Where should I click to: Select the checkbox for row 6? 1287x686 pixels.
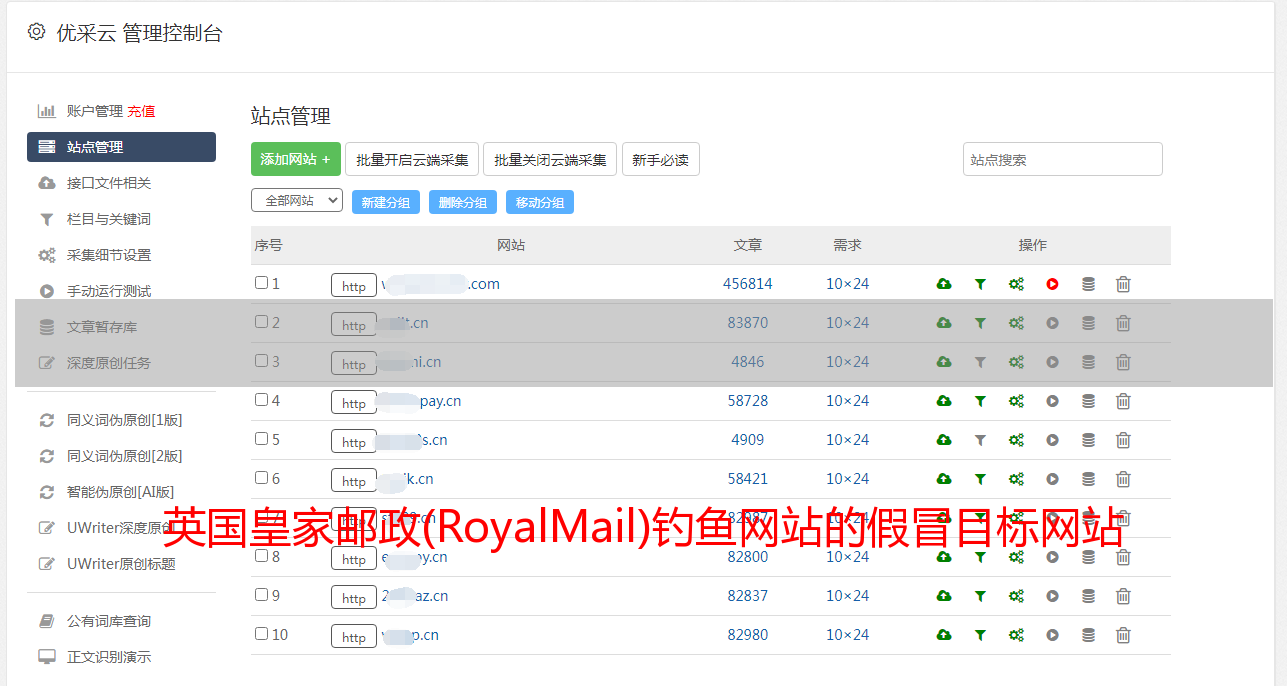[x=261, y=478]
